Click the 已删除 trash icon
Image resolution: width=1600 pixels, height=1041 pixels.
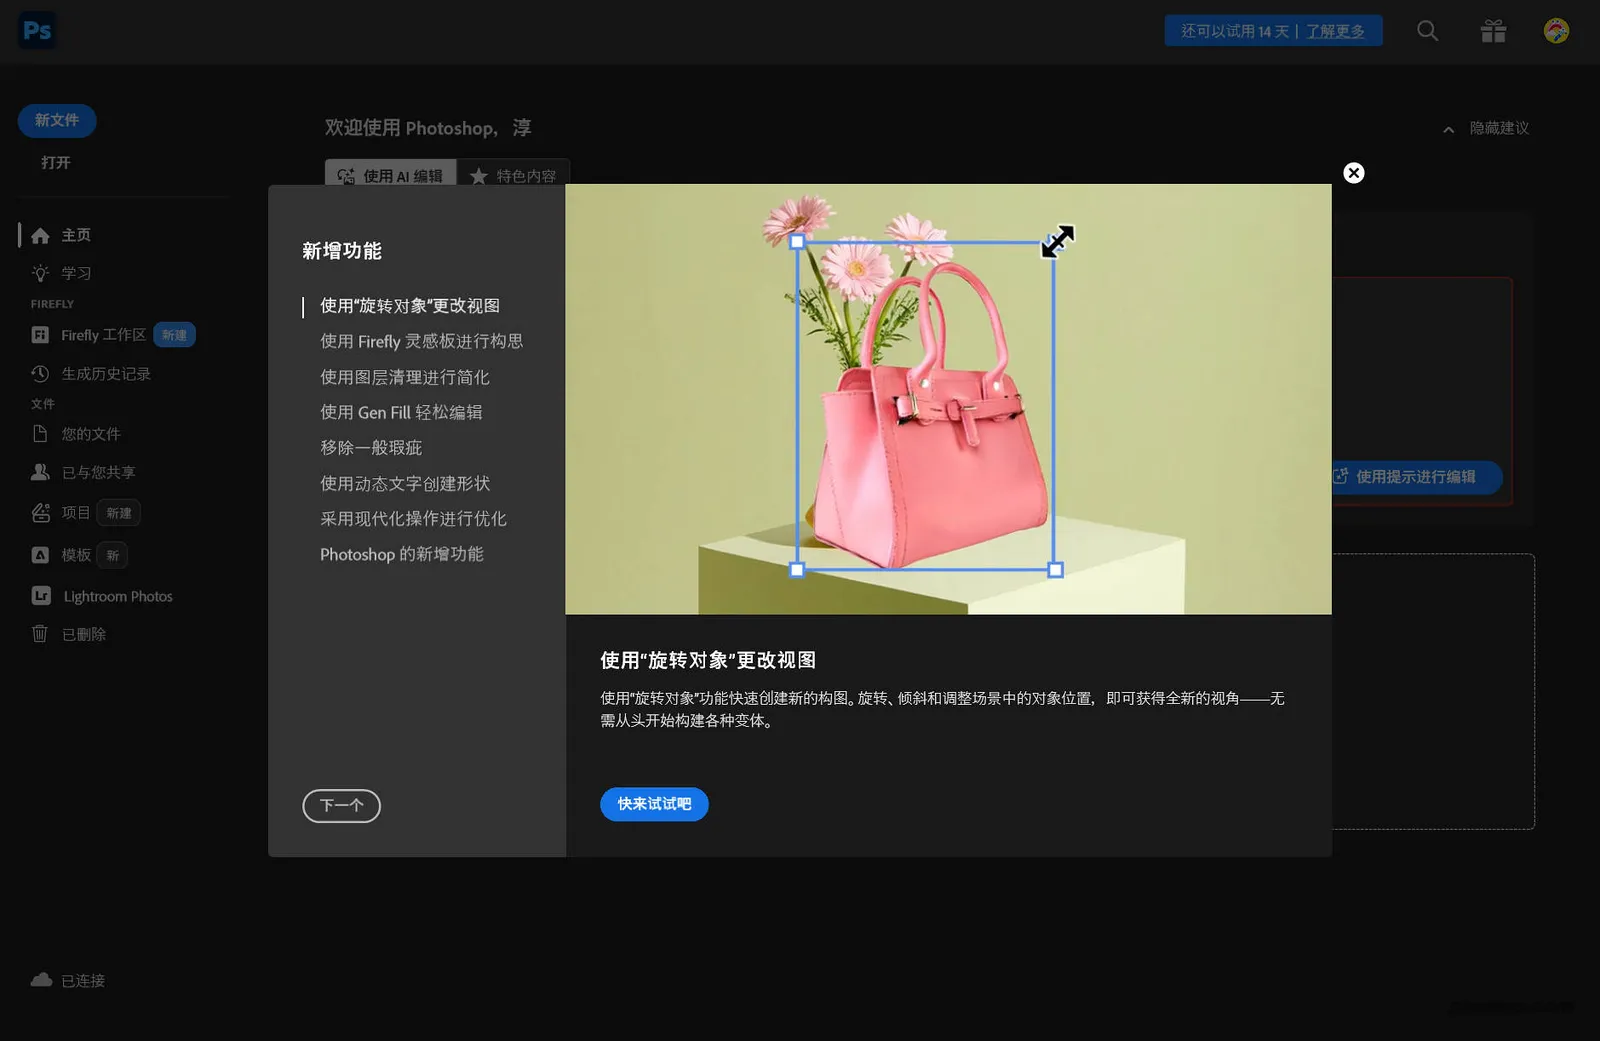point(40,634)
